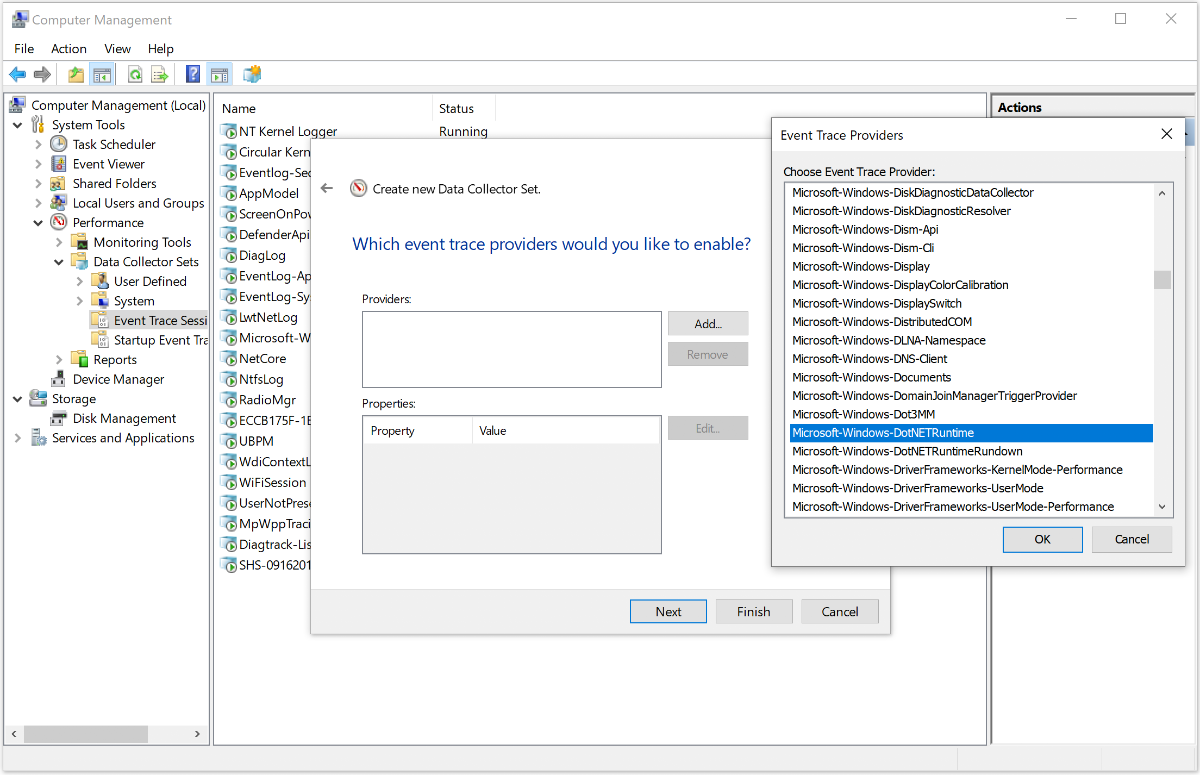
Task: Click the Performance node icon
Action: (x=59, y=222)
